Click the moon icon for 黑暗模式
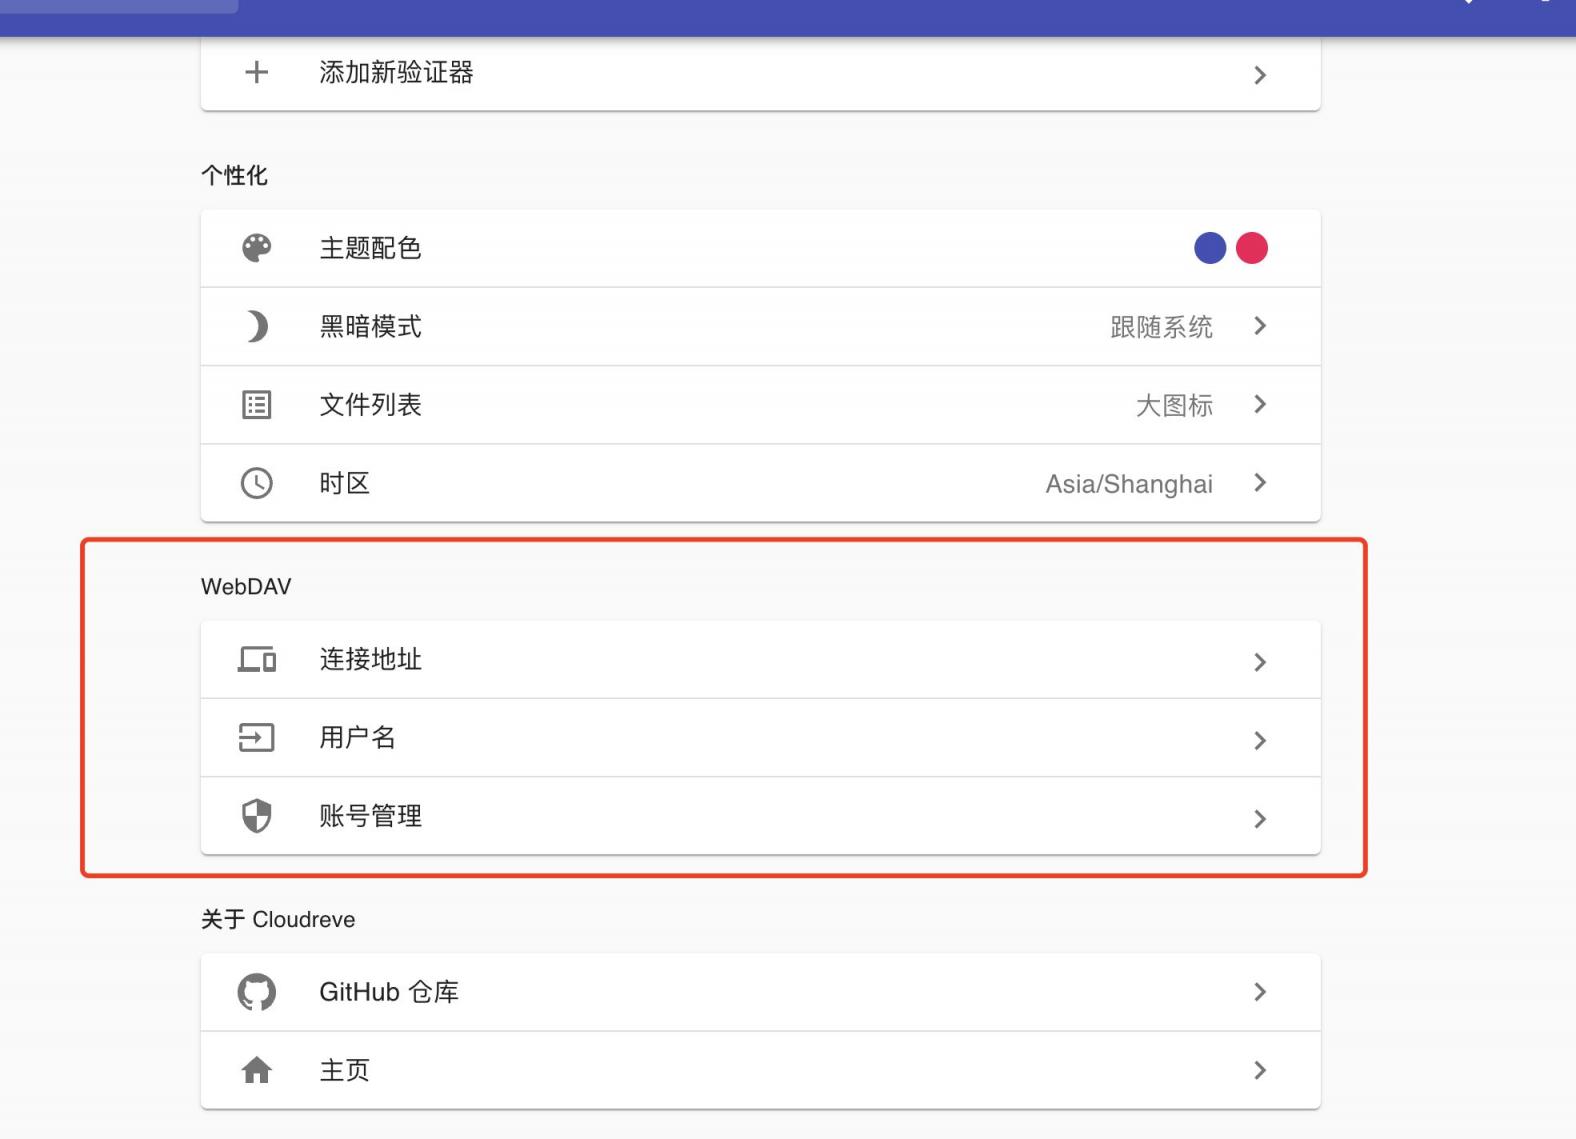Screen dimensions: 1576x1139 (x=257, y=326)
